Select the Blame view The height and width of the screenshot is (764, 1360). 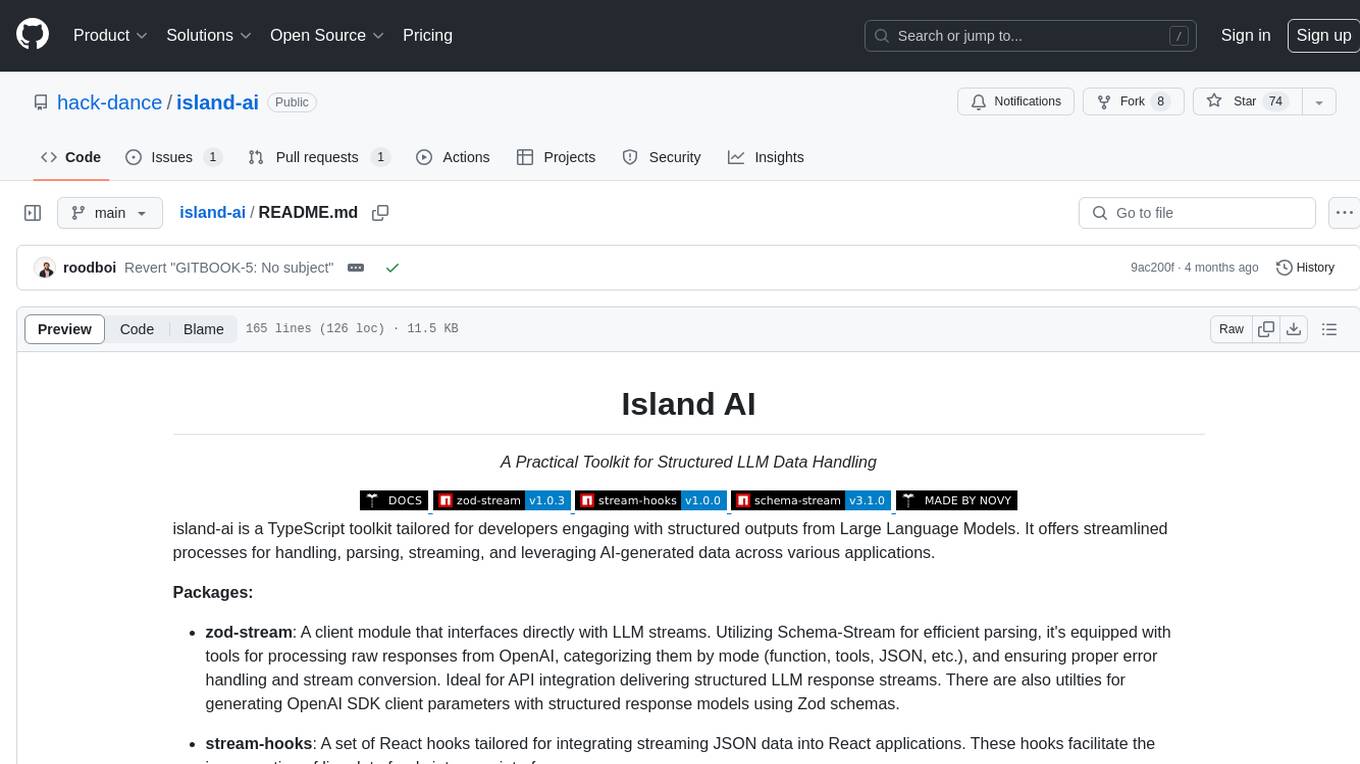(203, 329)
